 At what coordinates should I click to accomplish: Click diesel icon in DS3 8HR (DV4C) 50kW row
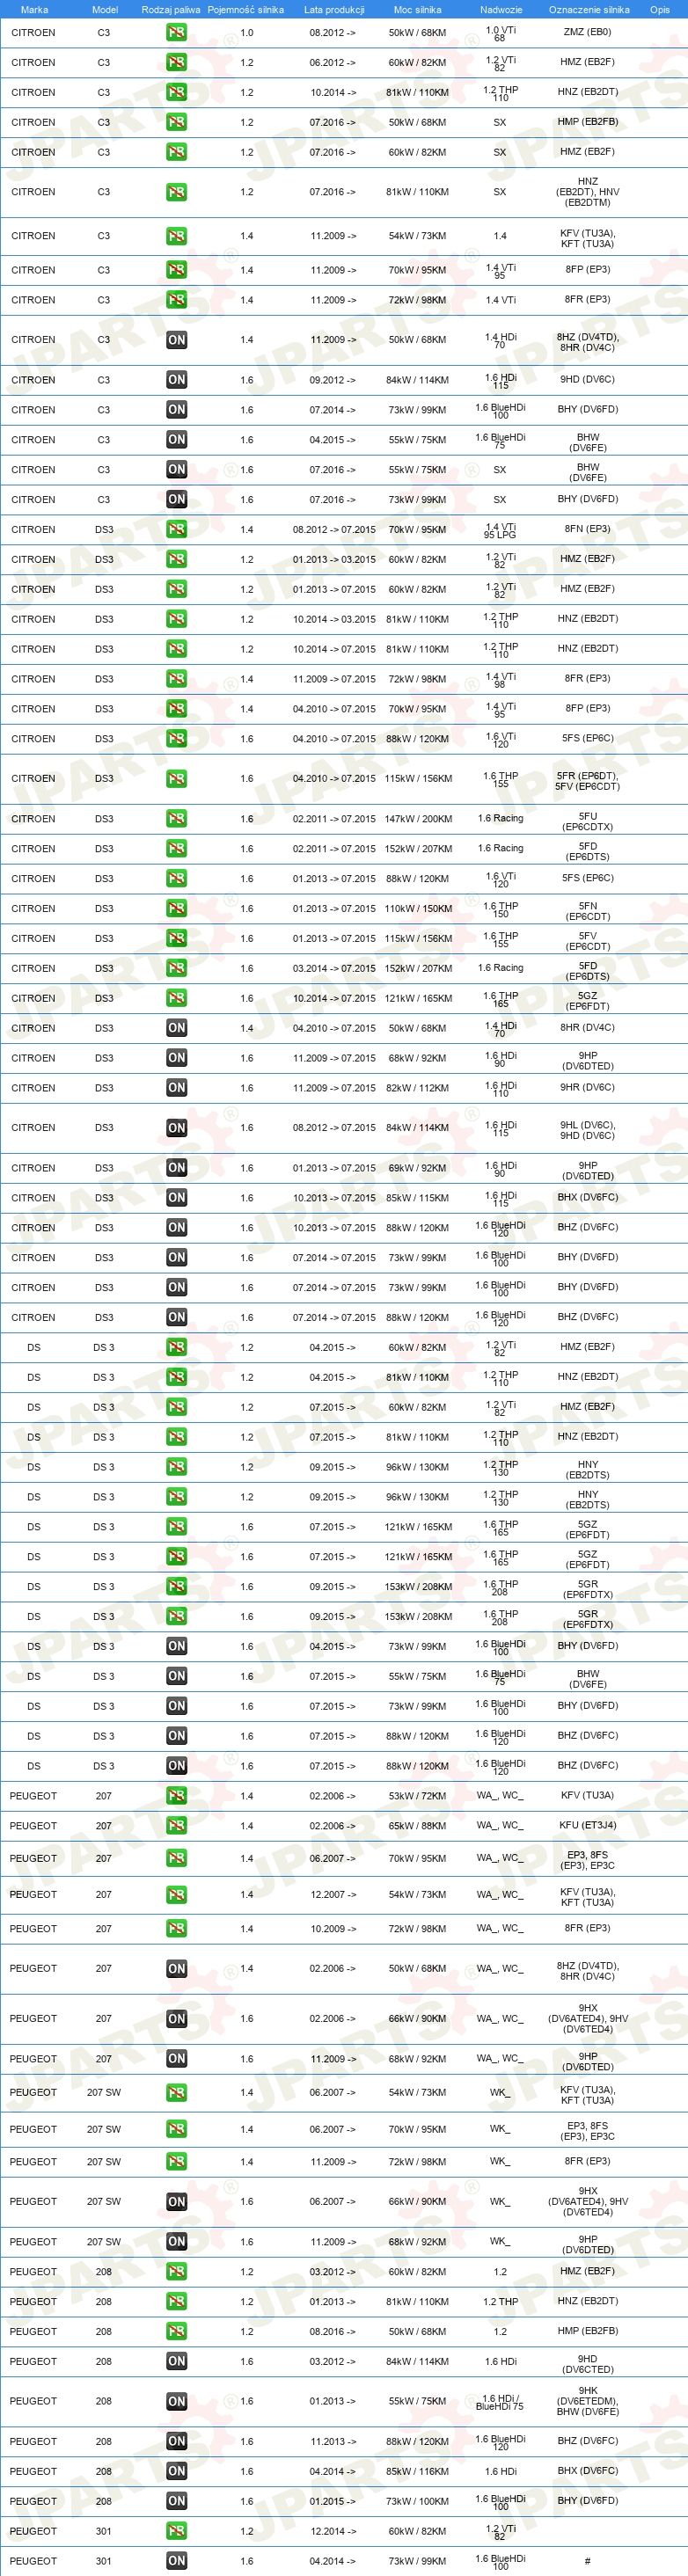click(x=176, y=1028)
